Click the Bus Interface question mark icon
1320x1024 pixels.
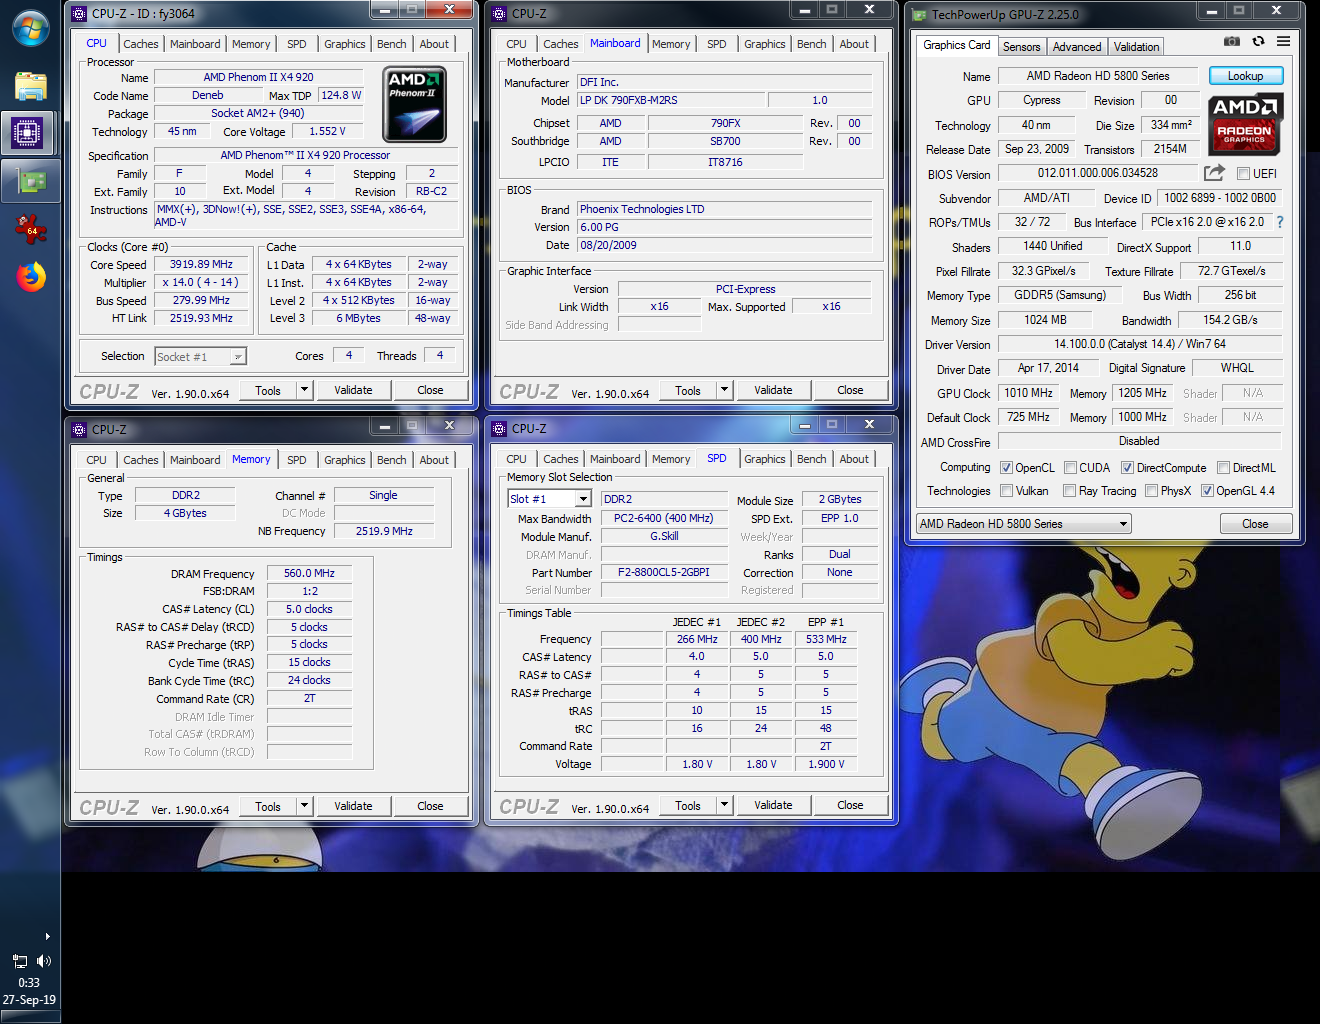pyautogui.click(x=1279, y=222)
